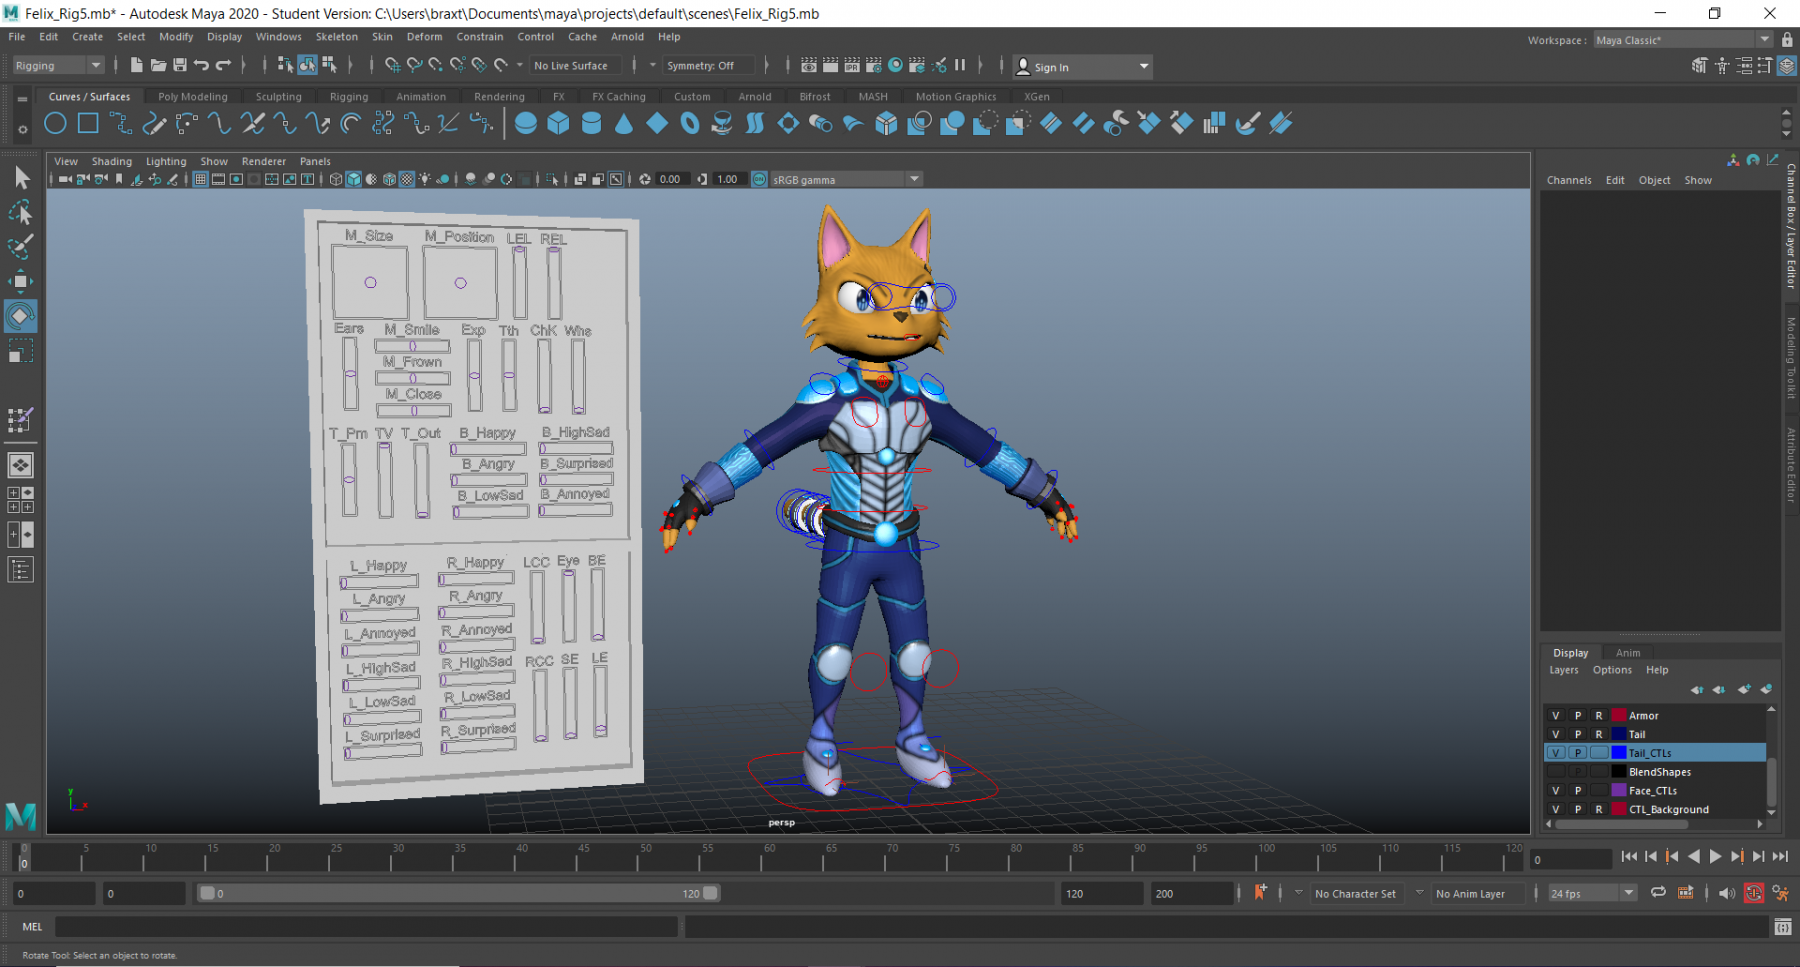Open the Deform menu
The width and height of the screenshot is (1800, 967).
pos(424,37)
